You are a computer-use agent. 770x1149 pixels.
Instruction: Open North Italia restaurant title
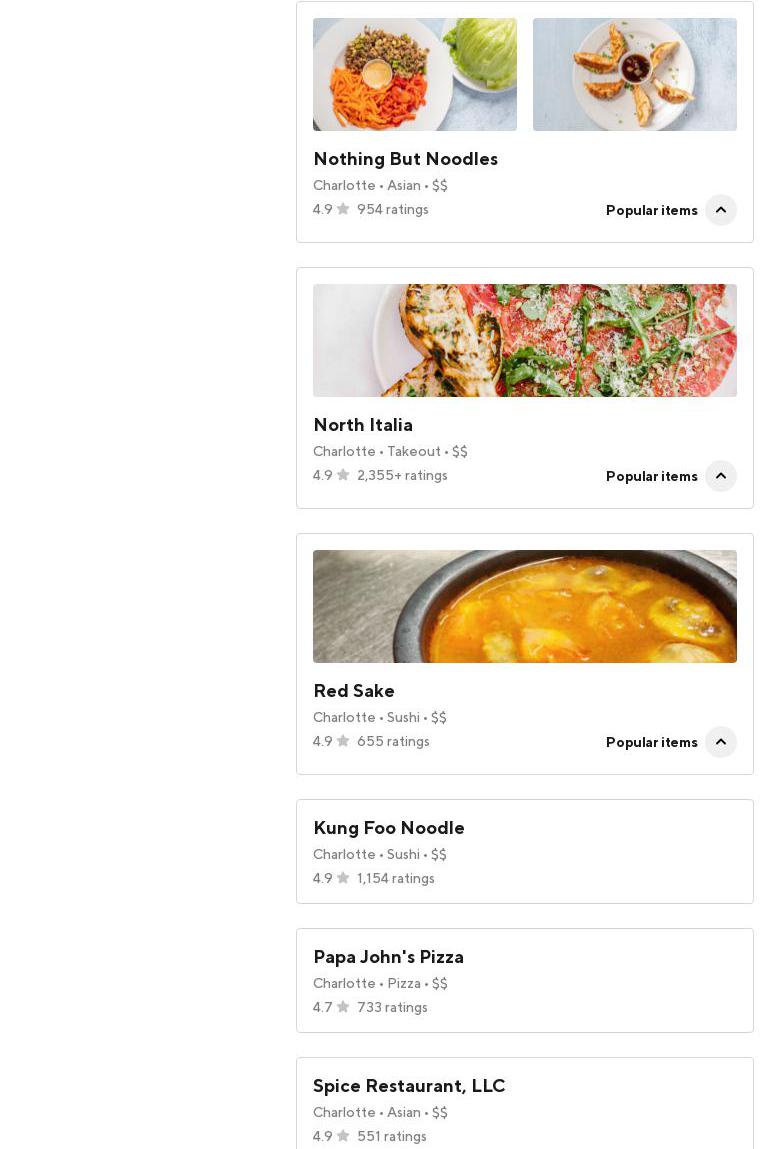point(362,425)
